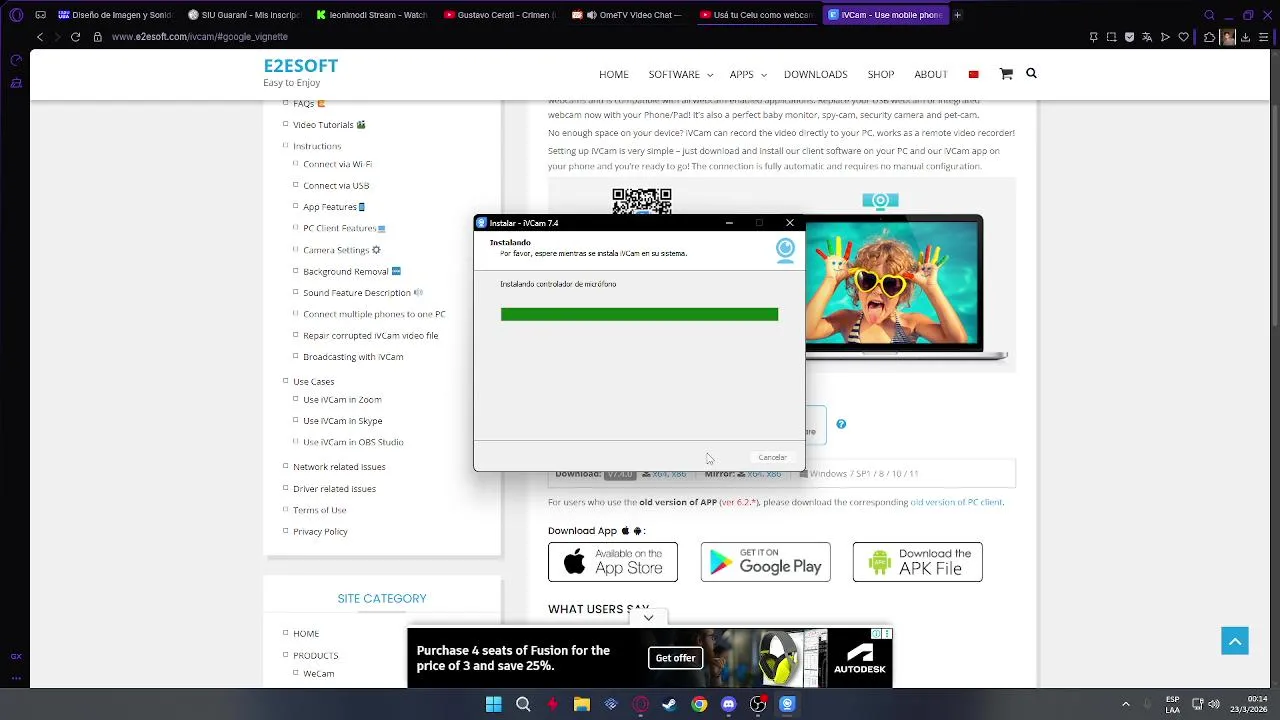
Task: Click Get offer in Autodesk ad
Action: tap(675, 658)
